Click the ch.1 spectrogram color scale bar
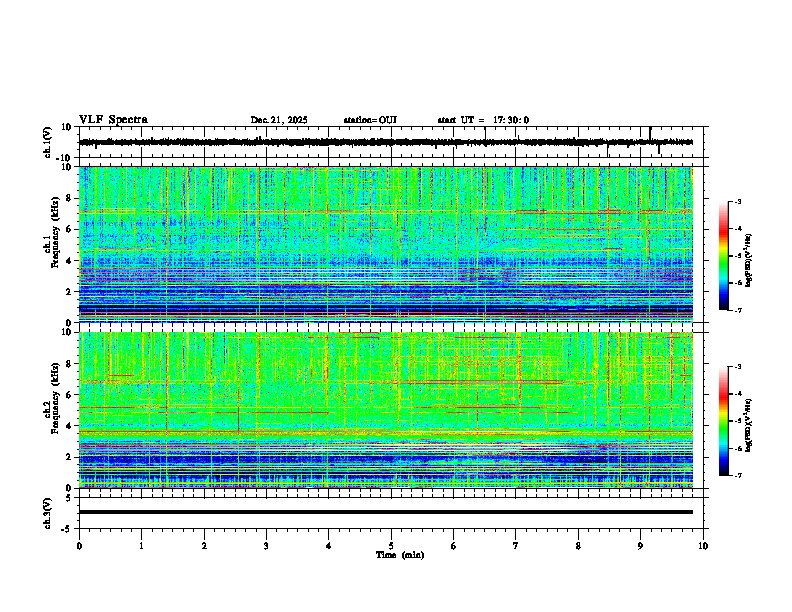This screenshot has height=612, width=792. tap(724, 256)
